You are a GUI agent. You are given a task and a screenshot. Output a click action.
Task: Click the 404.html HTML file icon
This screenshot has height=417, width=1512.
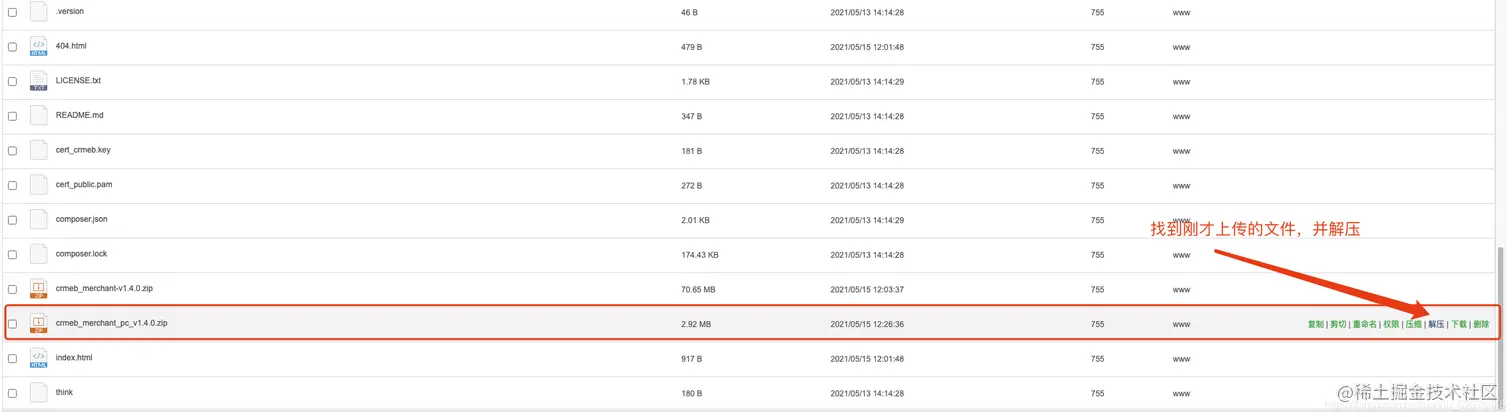[x=39, y=47]
